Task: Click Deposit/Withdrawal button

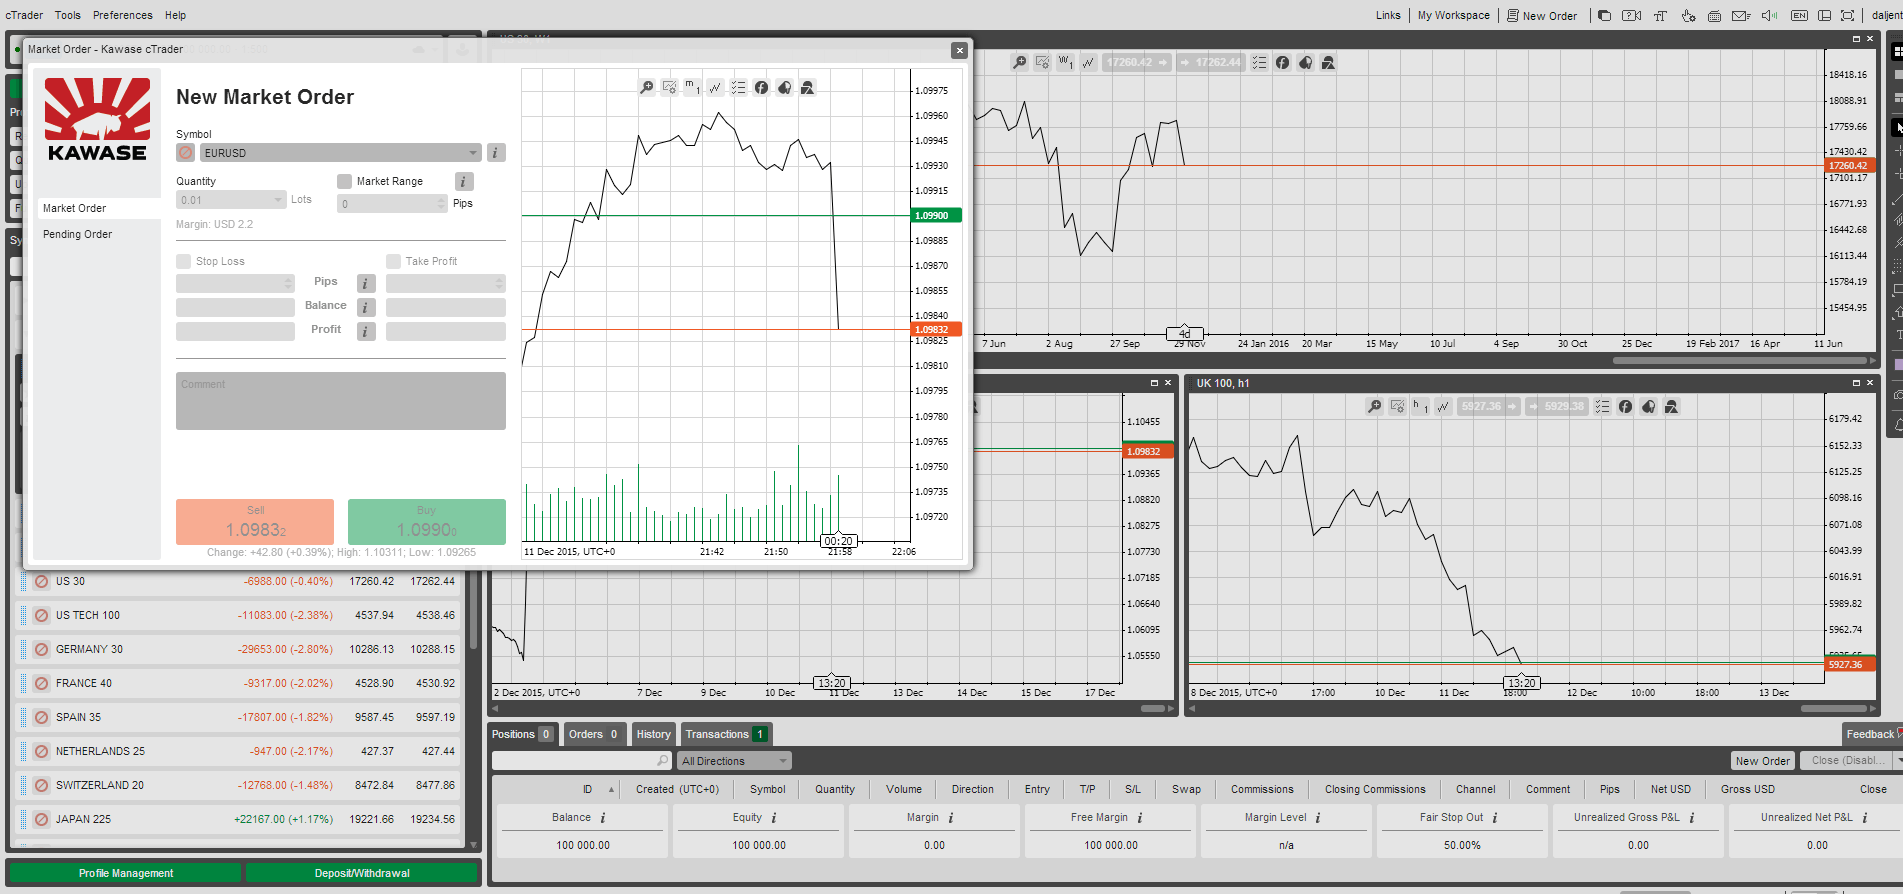Action: [362, 873]
